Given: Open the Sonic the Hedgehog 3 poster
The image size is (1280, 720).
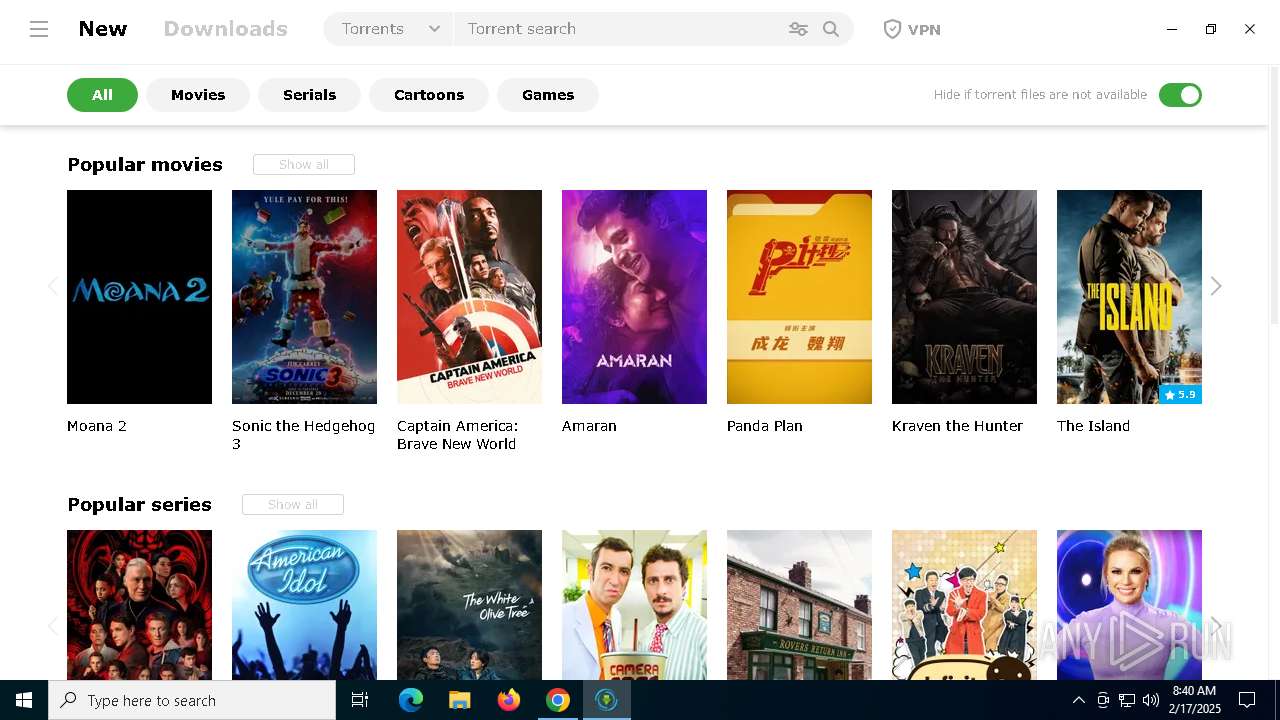Looking at the screenshot, I should [x=304, y=297].
